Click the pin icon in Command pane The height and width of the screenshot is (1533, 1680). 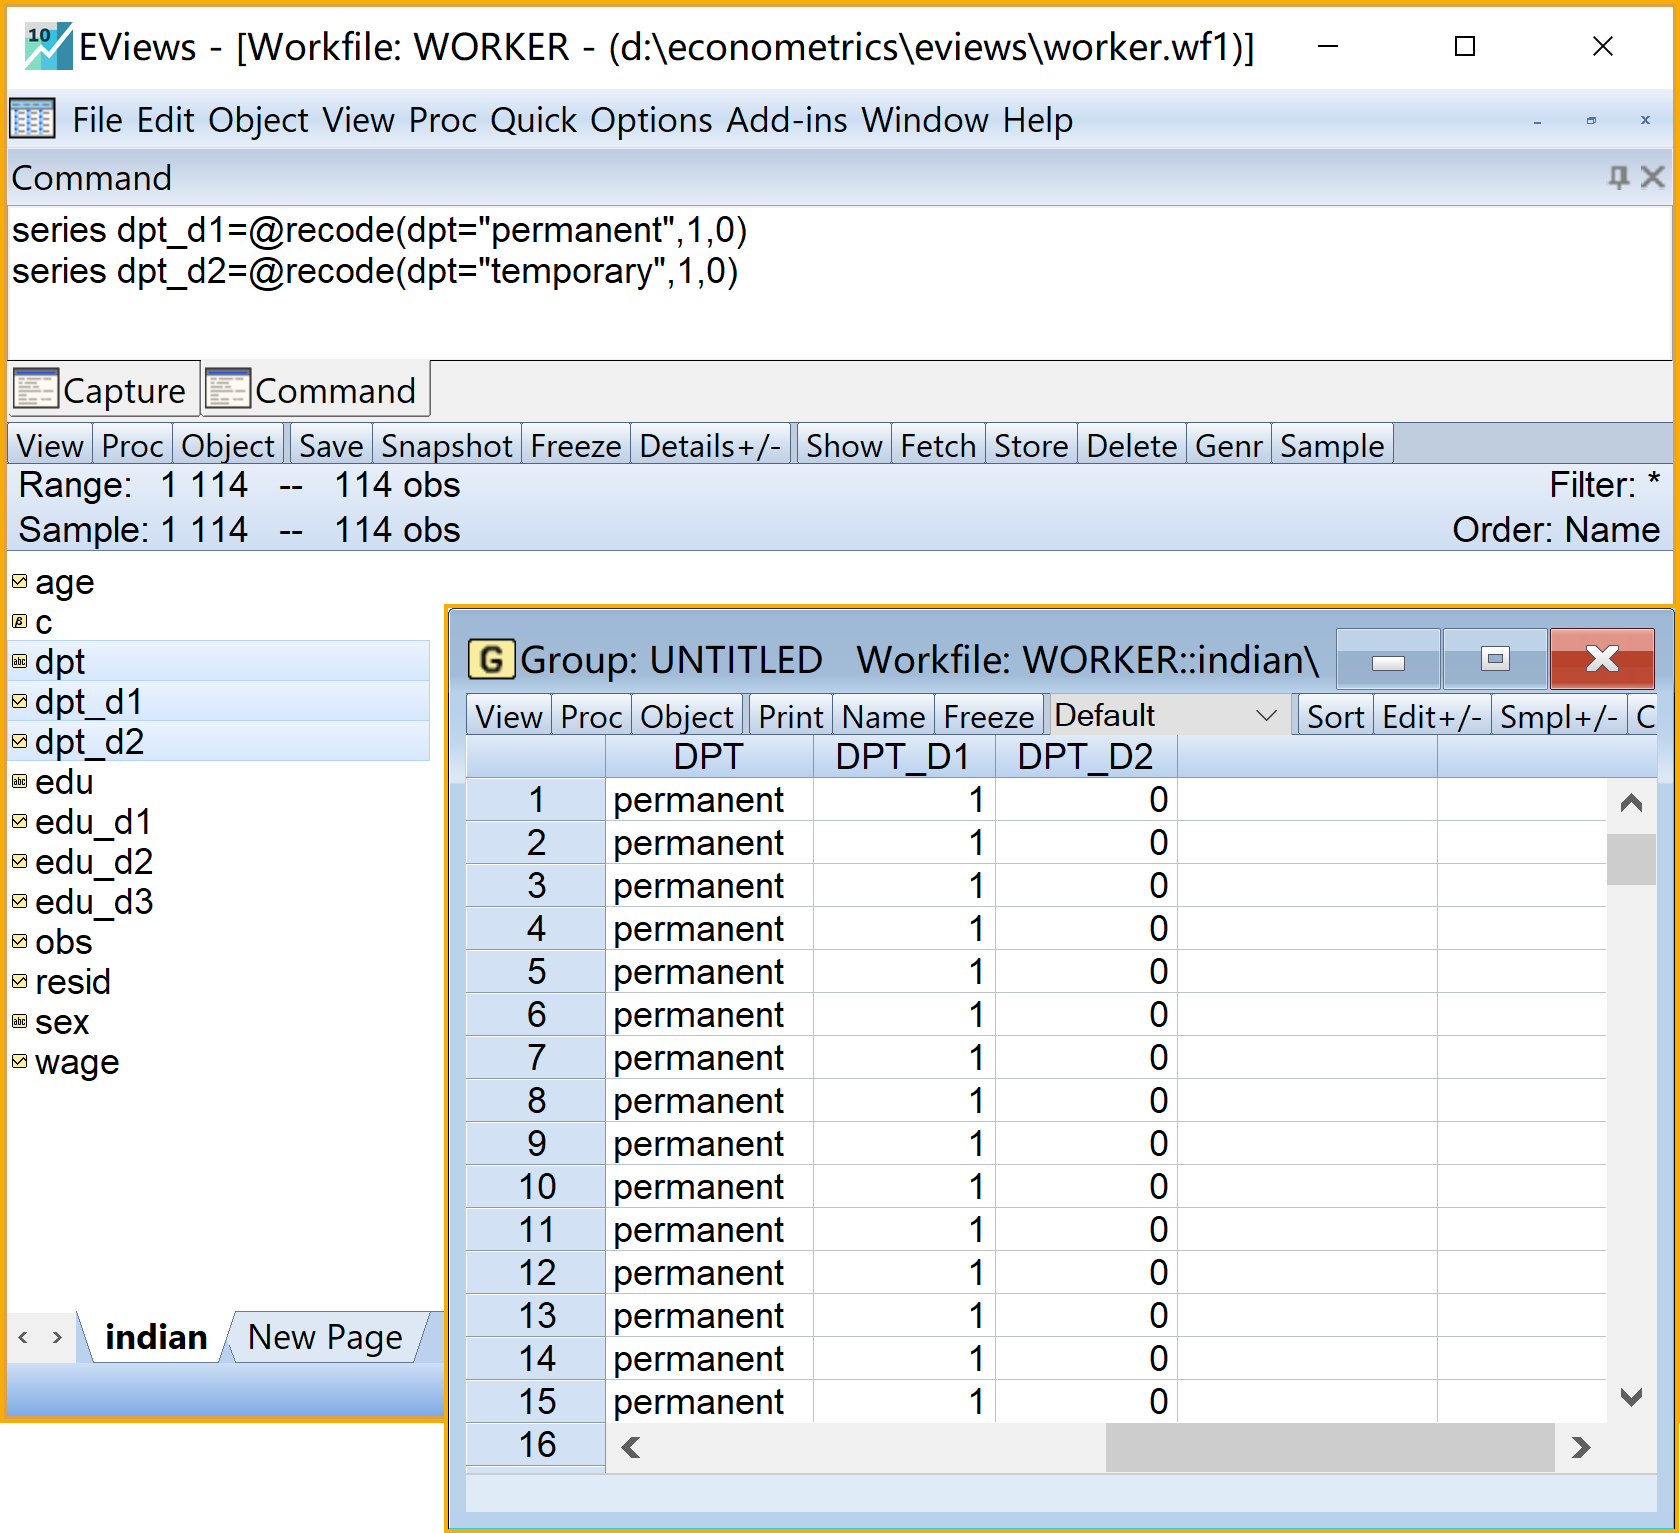click(x=1617, y=178)
